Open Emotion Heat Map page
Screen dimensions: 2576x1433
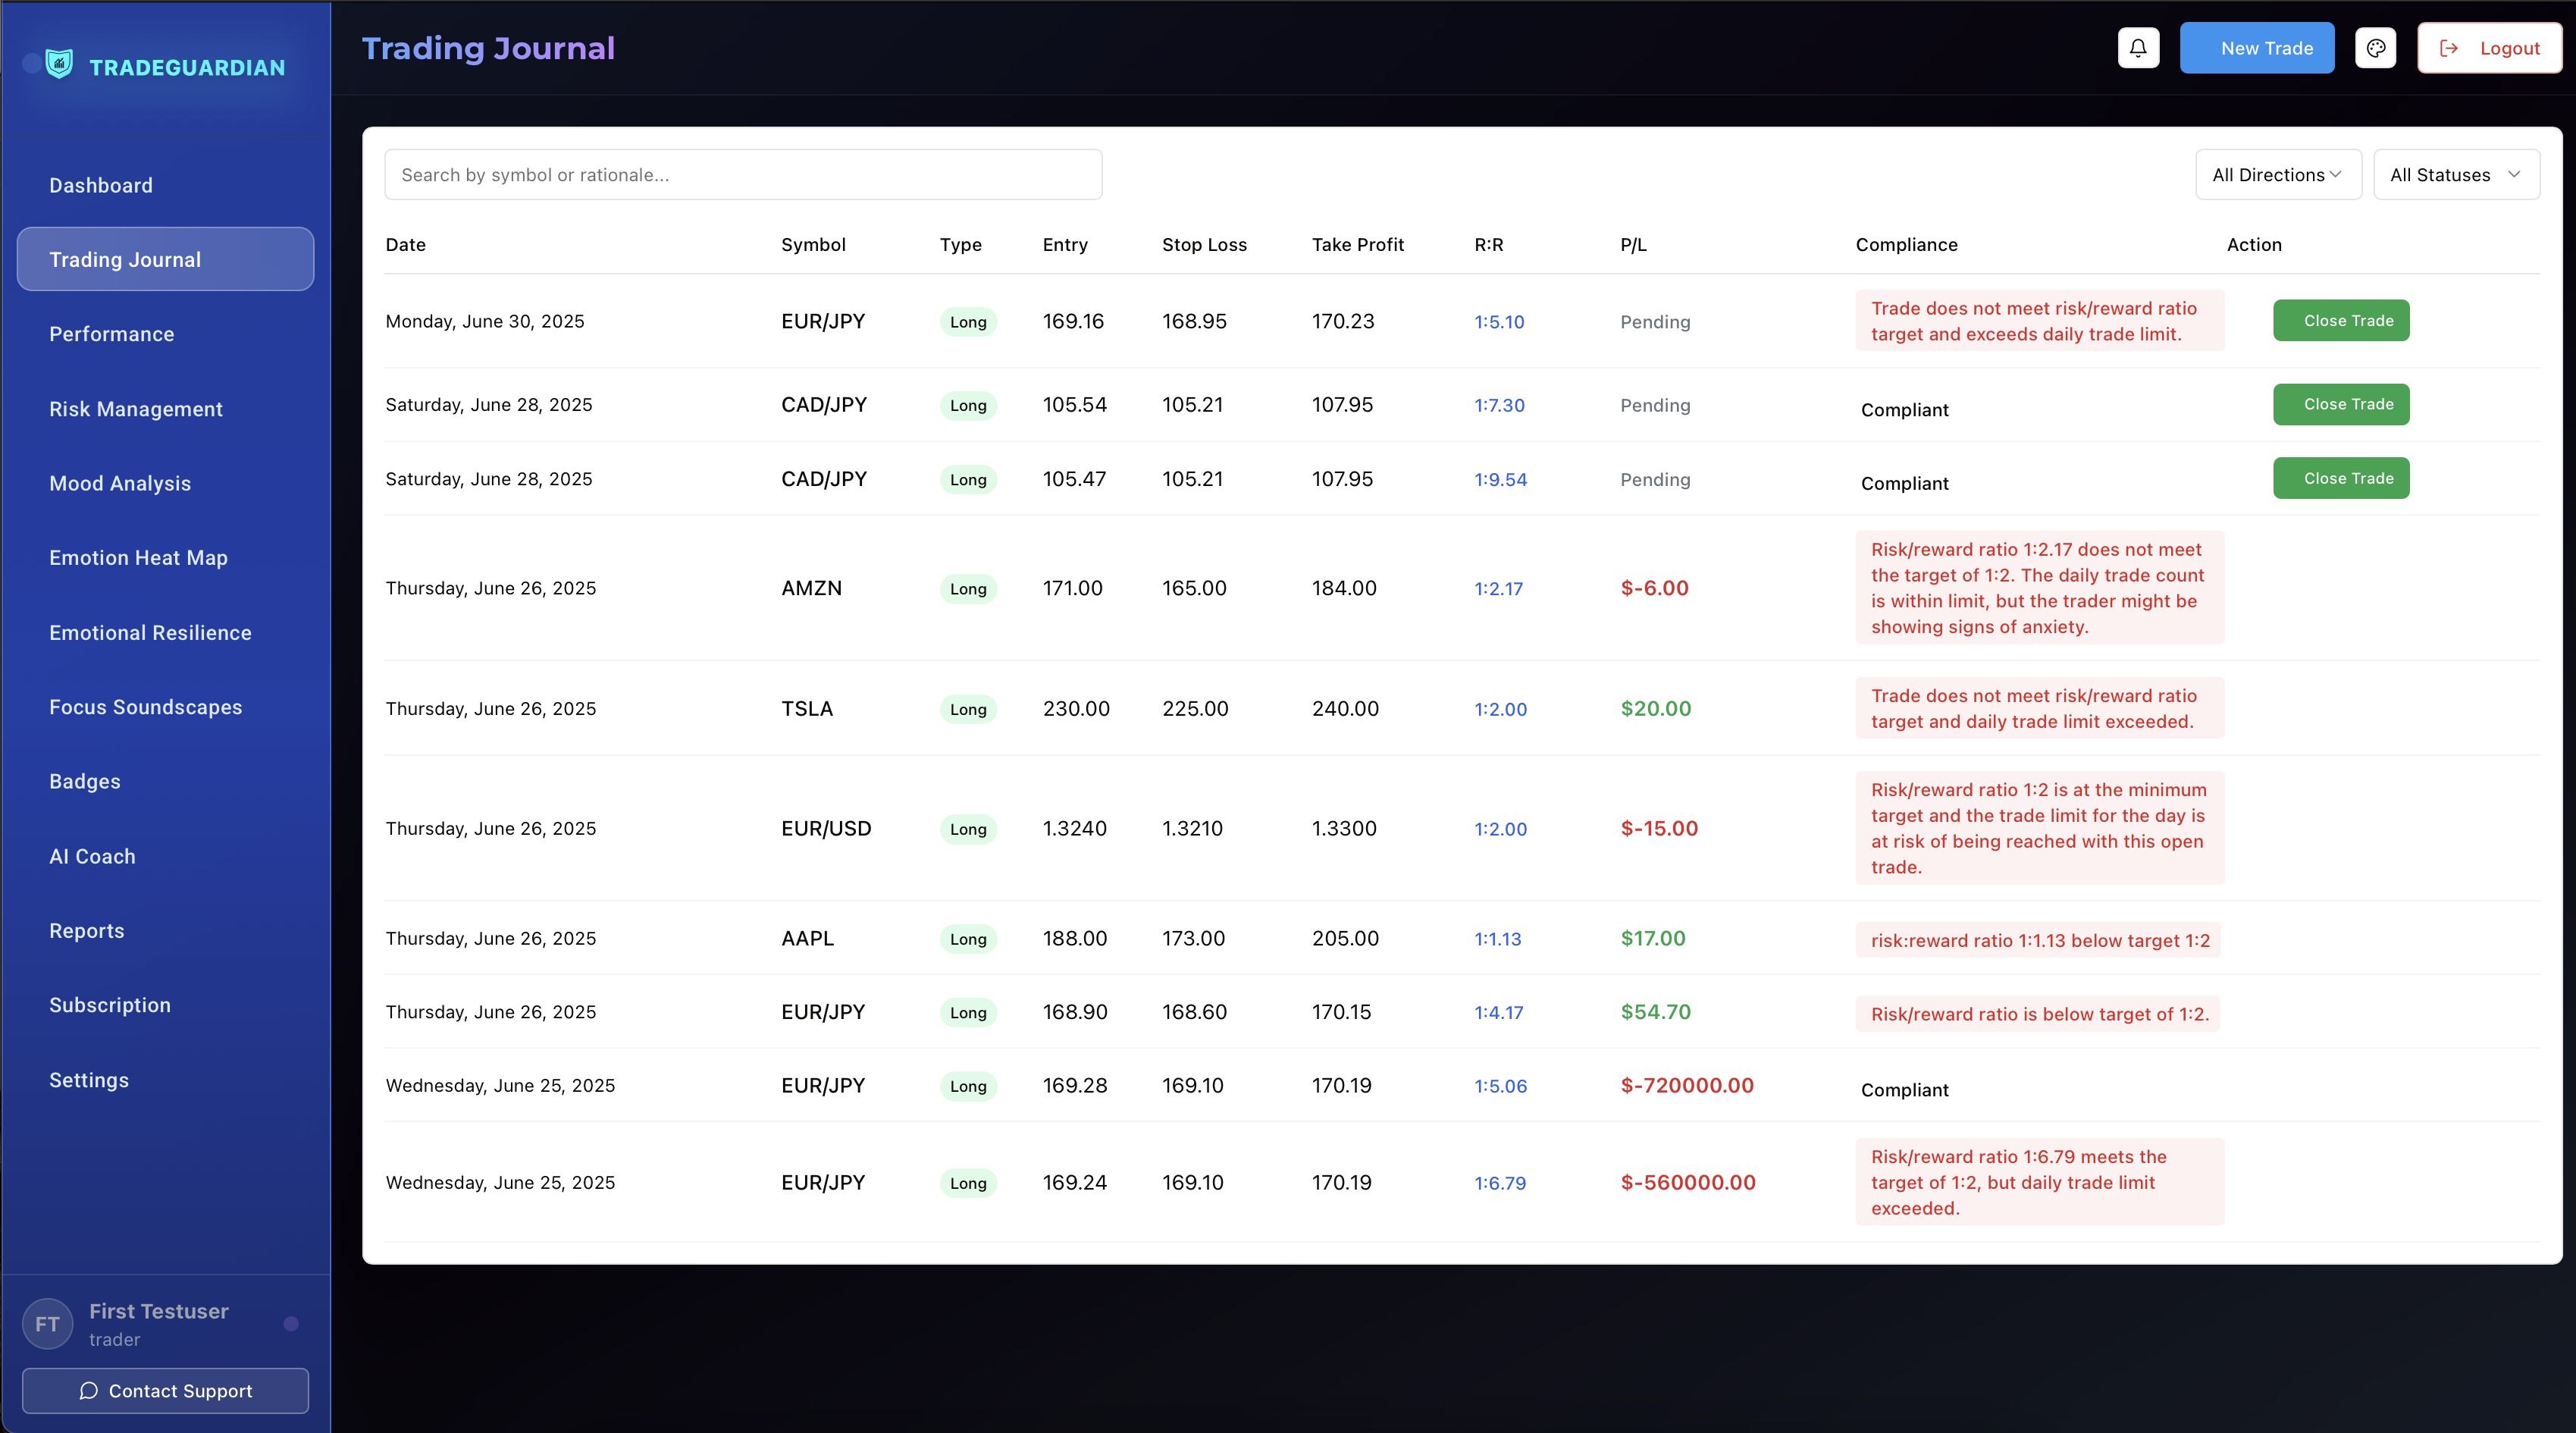(x=139, y=558)
